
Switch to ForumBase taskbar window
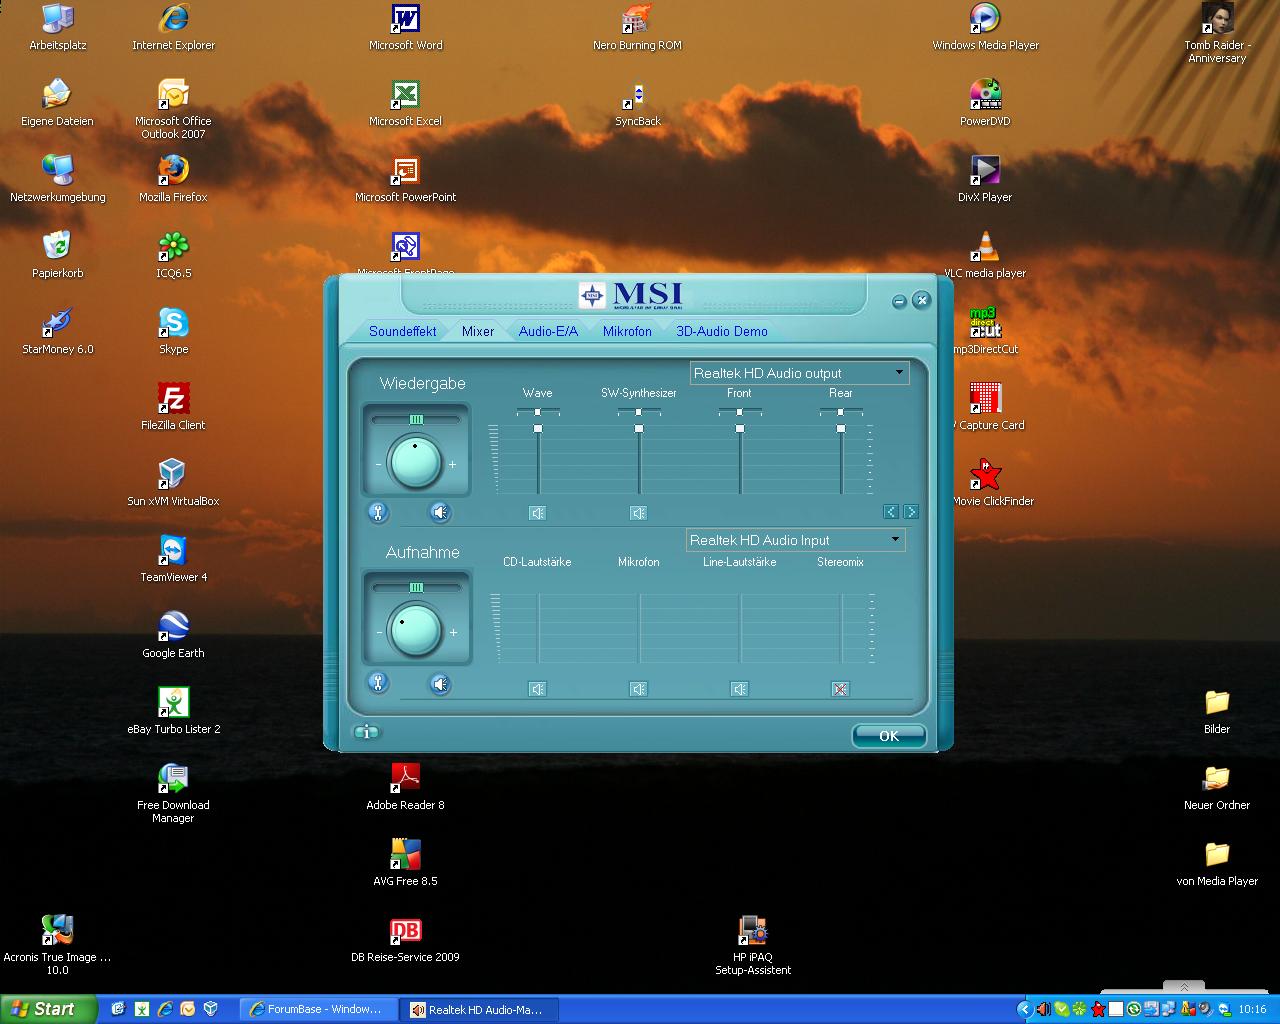click(318, 1009)
